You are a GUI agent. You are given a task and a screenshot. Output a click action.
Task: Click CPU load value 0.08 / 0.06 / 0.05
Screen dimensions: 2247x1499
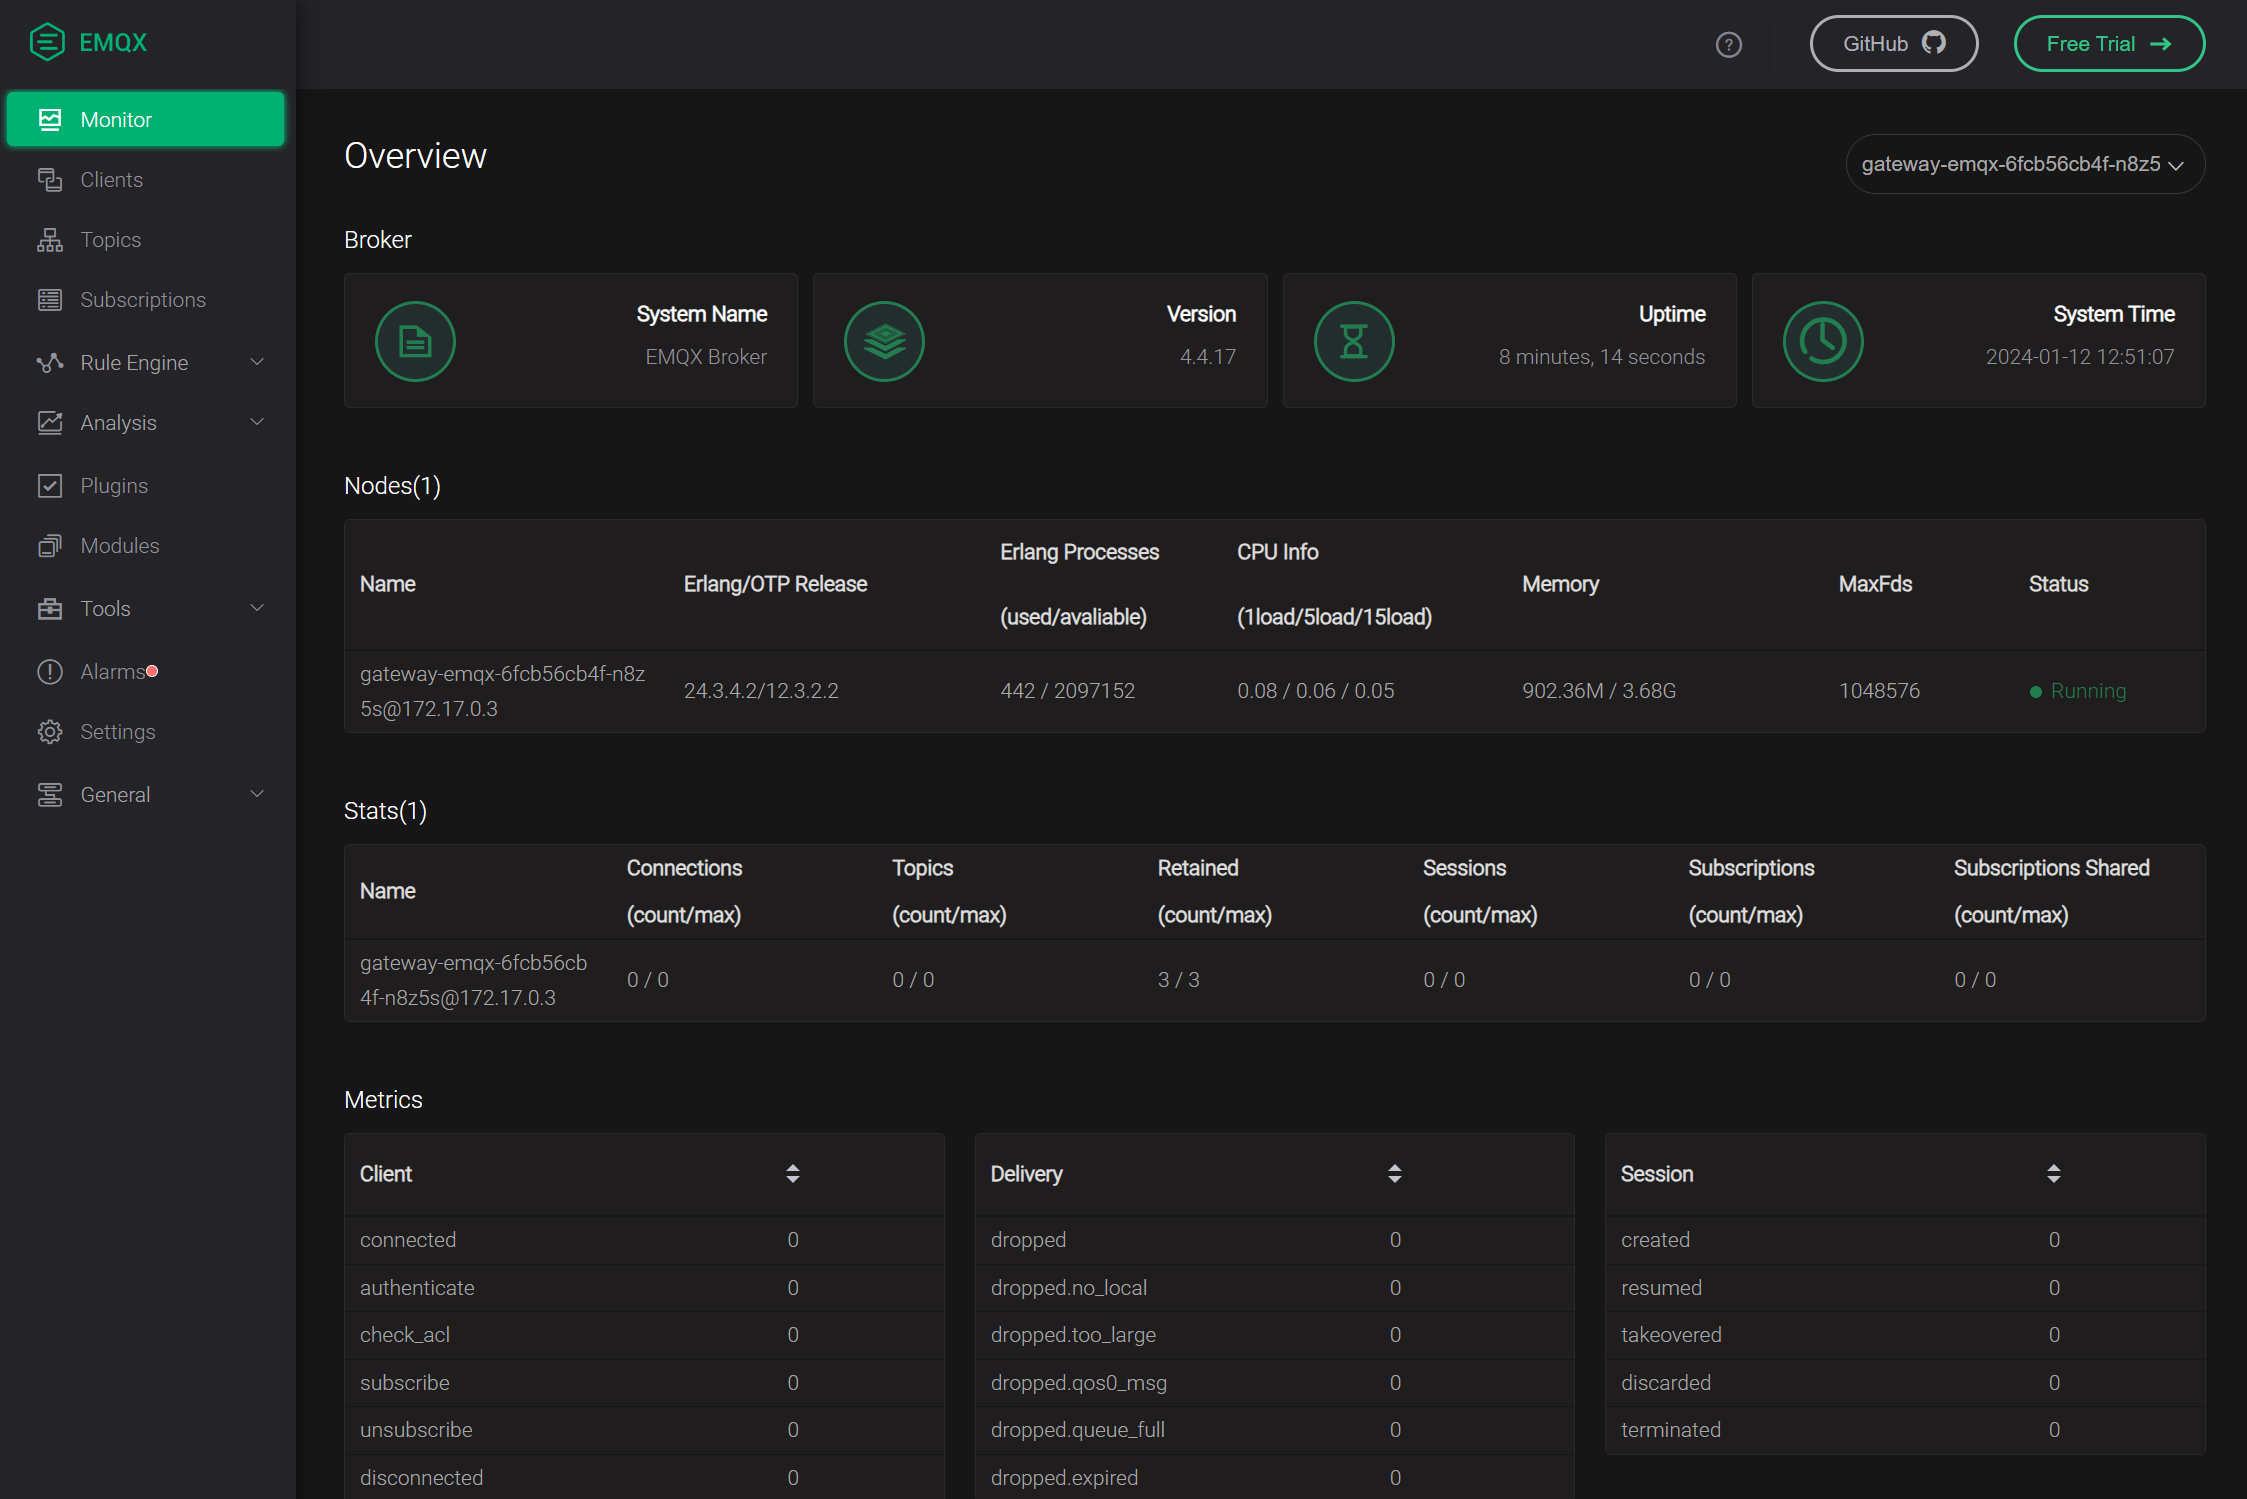click(1315, 691)
